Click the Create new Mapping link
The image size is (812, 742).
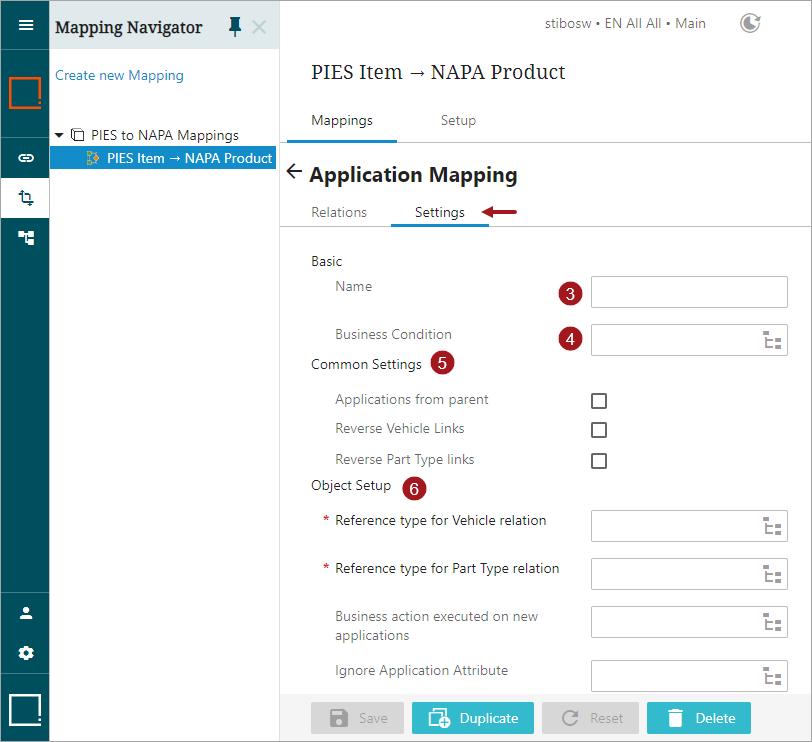point(119,75)
